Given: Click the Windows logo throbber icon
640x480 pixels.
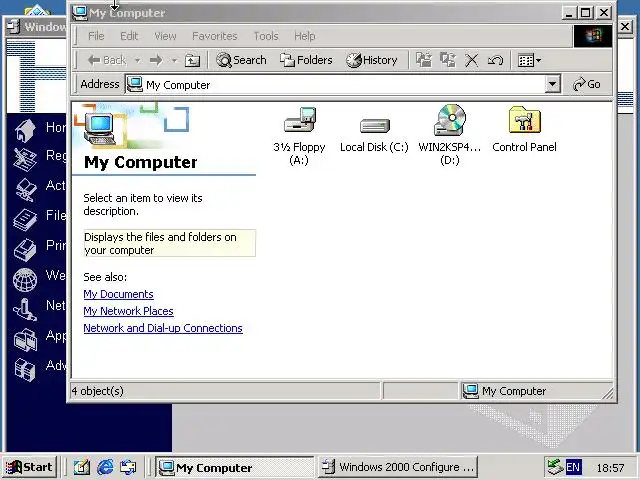Looking at the screenshot, I should (593, 36).
